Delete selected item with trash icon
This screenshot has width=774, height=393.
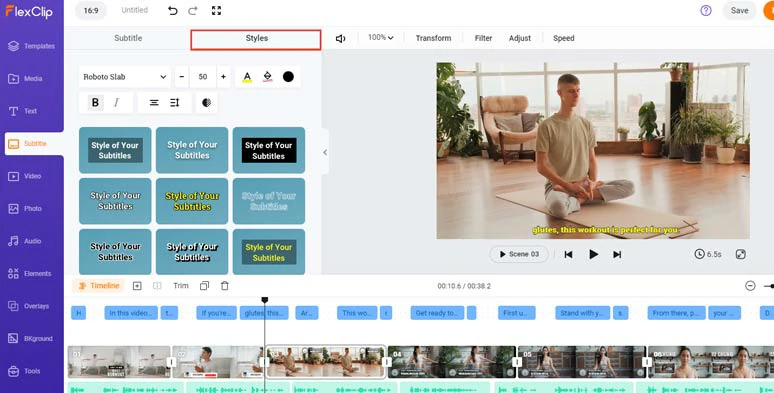[225, 286]
